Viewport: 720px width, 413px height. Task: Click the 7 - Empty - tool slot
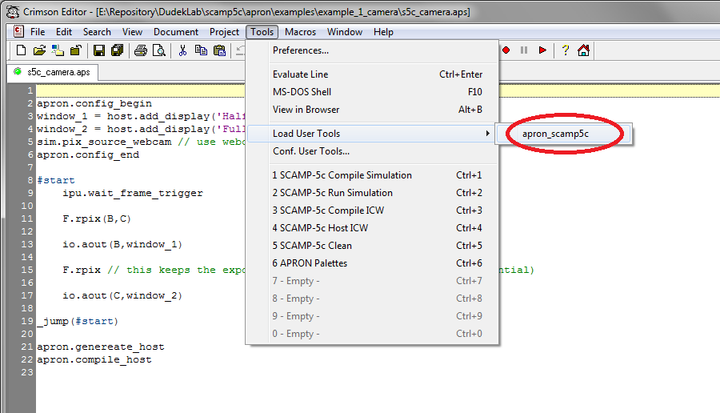click(x=373, y=281)
